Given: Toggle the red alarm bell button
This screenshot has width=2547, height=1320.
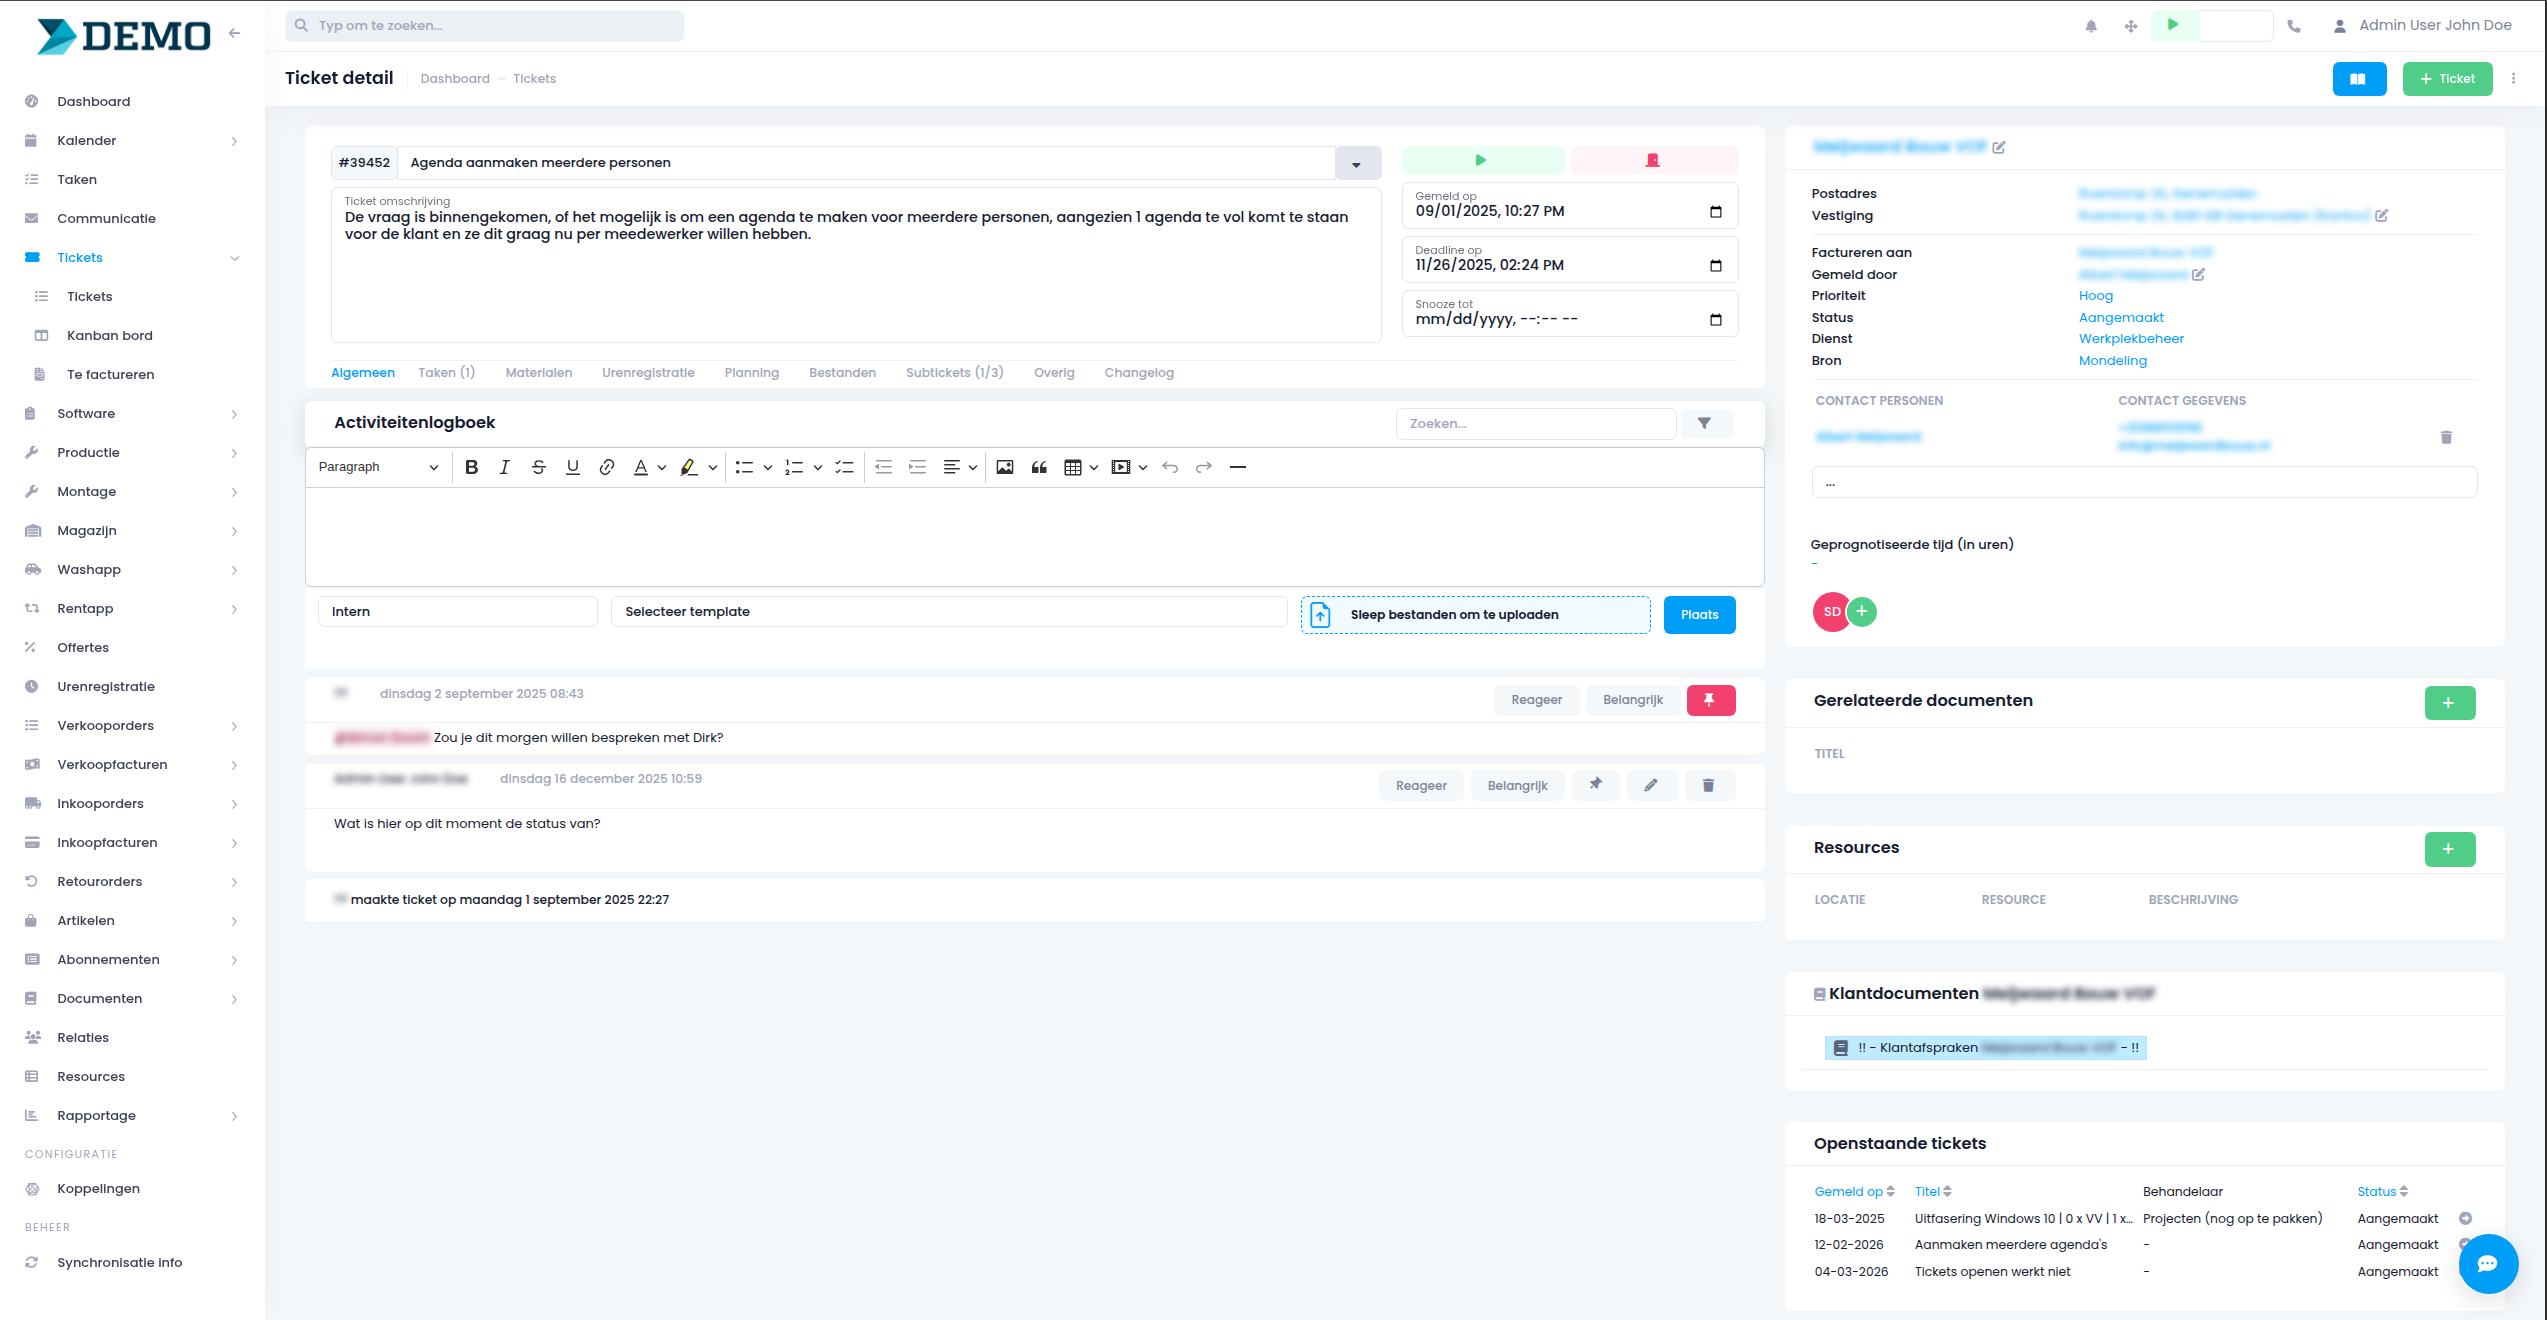Looking at the screenshot, I should (x=1653, y=161).
